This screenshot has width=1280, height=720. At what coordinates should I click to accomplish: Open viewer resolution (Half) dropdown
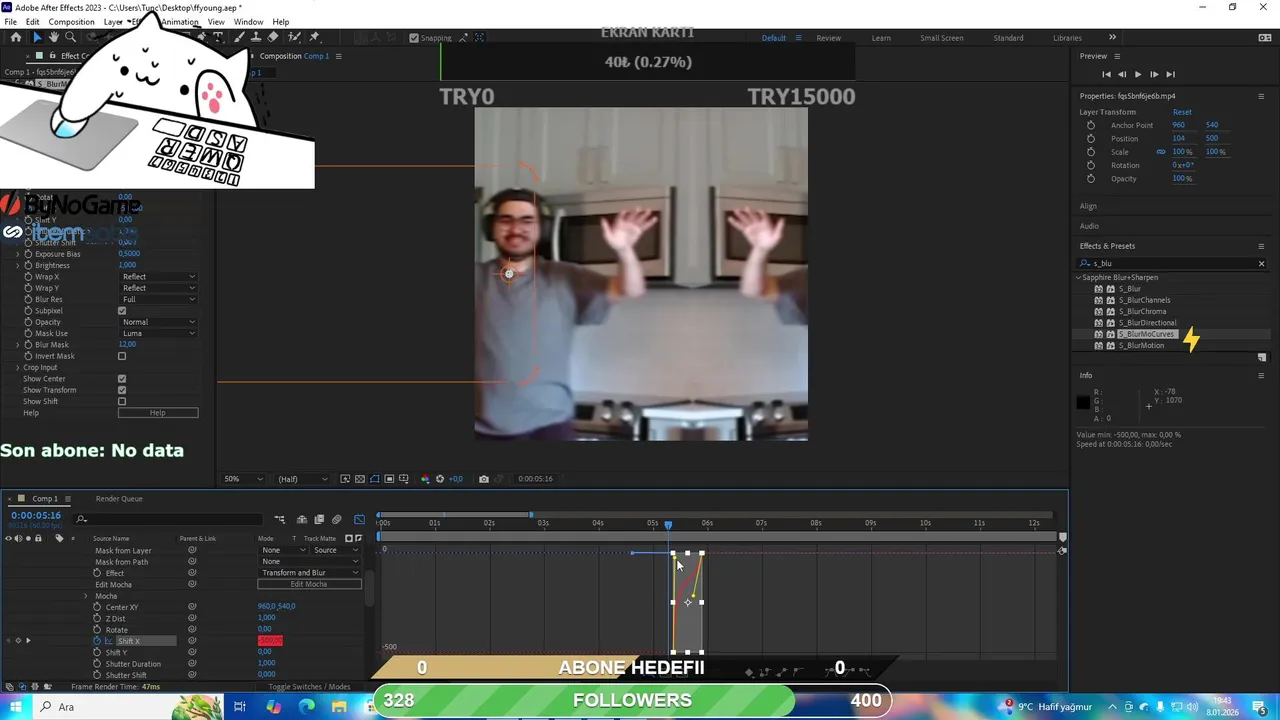tap(302, 479)
